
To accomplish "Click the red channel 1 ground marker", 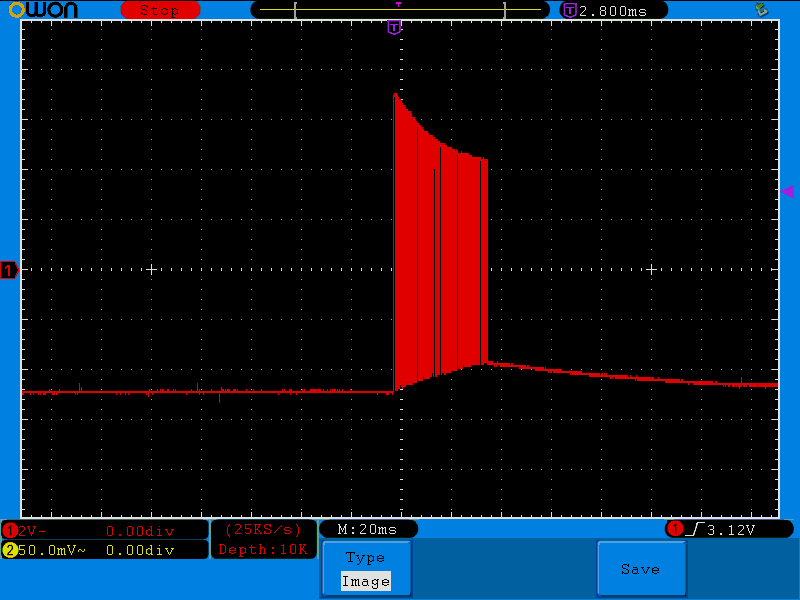I will 9,270.
